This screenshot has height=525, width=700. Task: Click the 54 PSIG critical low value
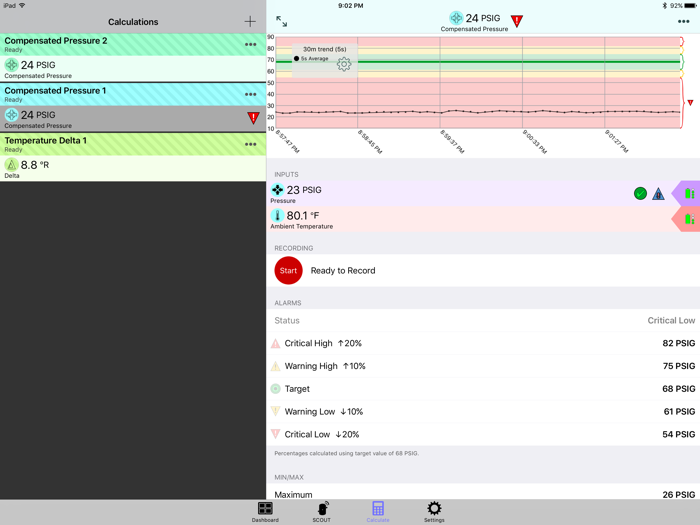click(x=679, y=434)
